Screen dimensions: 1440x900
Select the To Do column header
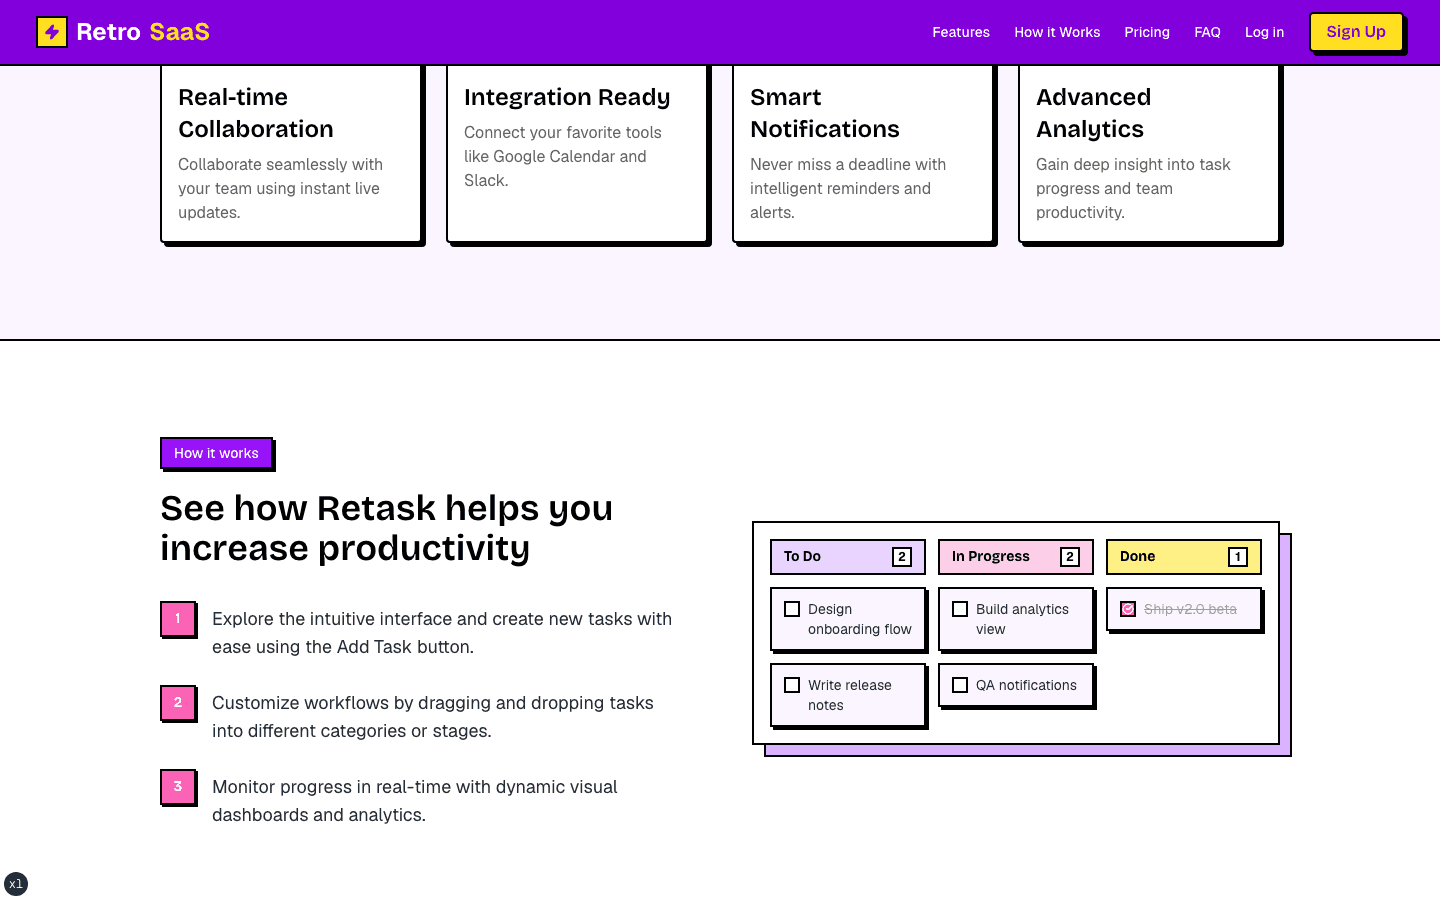click(848, 557)
